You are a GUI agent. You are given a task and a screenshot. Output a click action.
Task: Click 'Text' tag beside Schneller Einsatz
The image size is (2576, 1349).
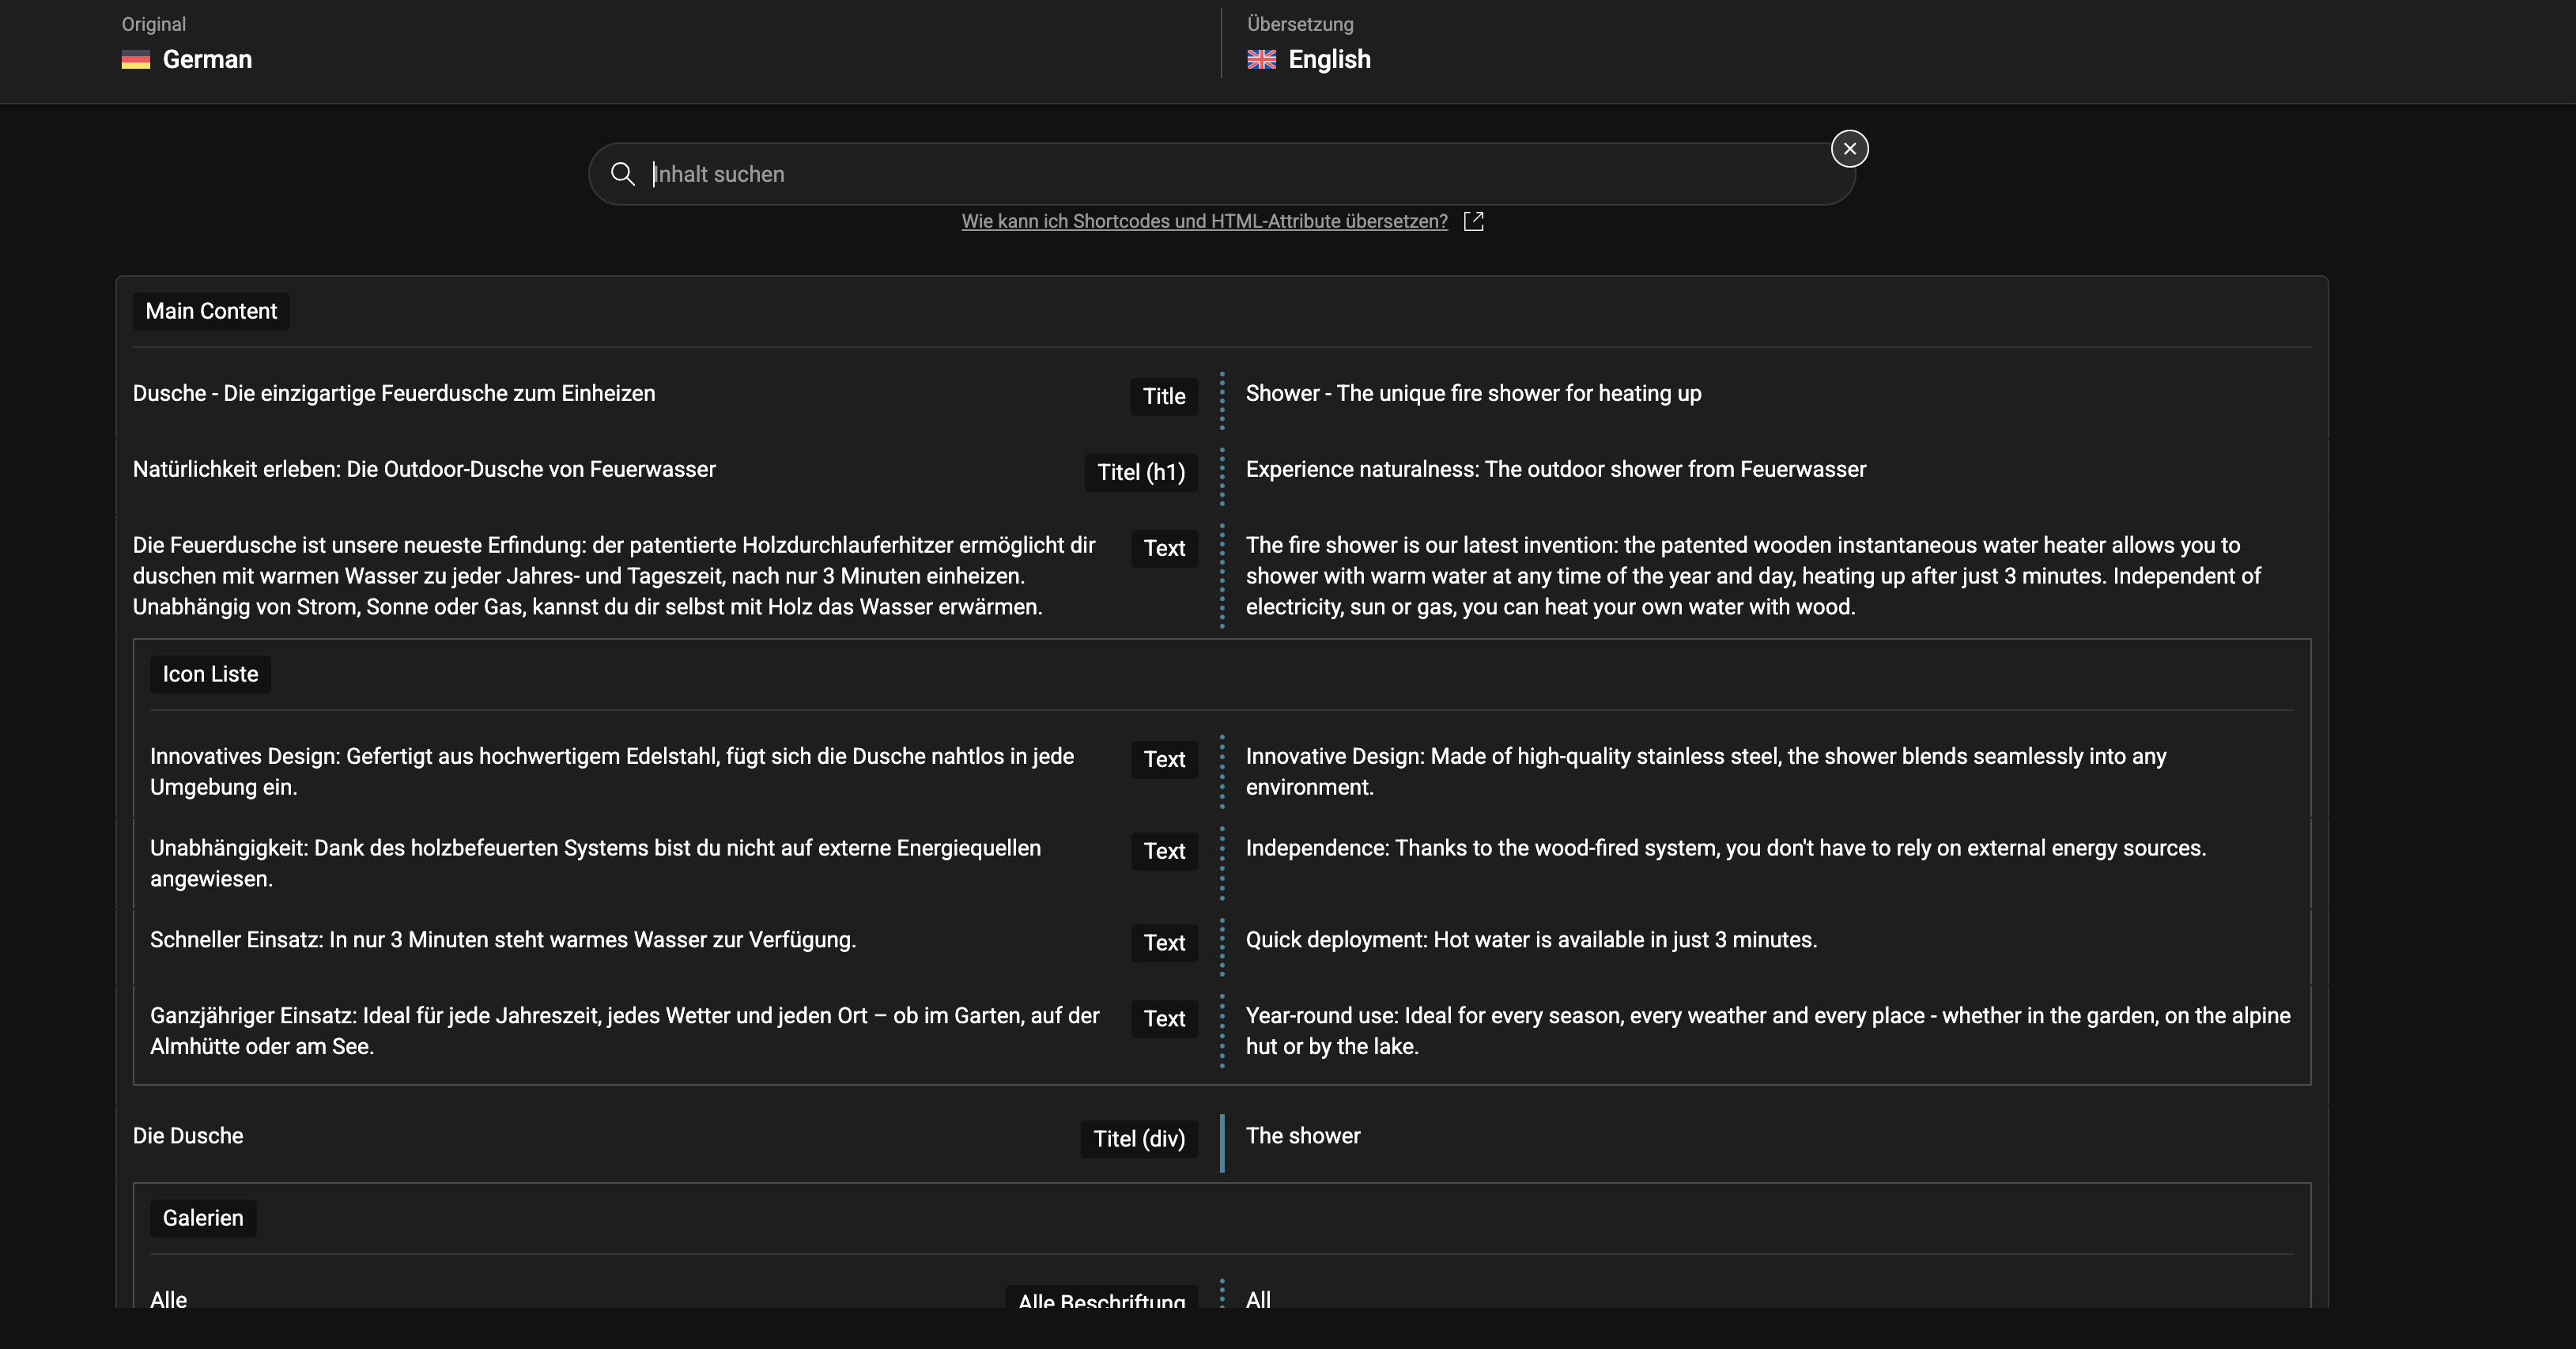click(x=1164, y=943)
